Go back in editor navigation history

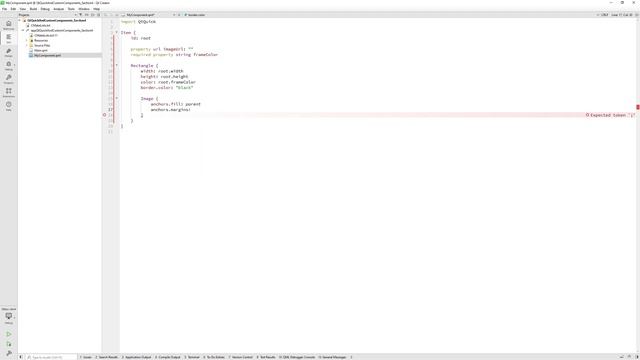[105, 15]
